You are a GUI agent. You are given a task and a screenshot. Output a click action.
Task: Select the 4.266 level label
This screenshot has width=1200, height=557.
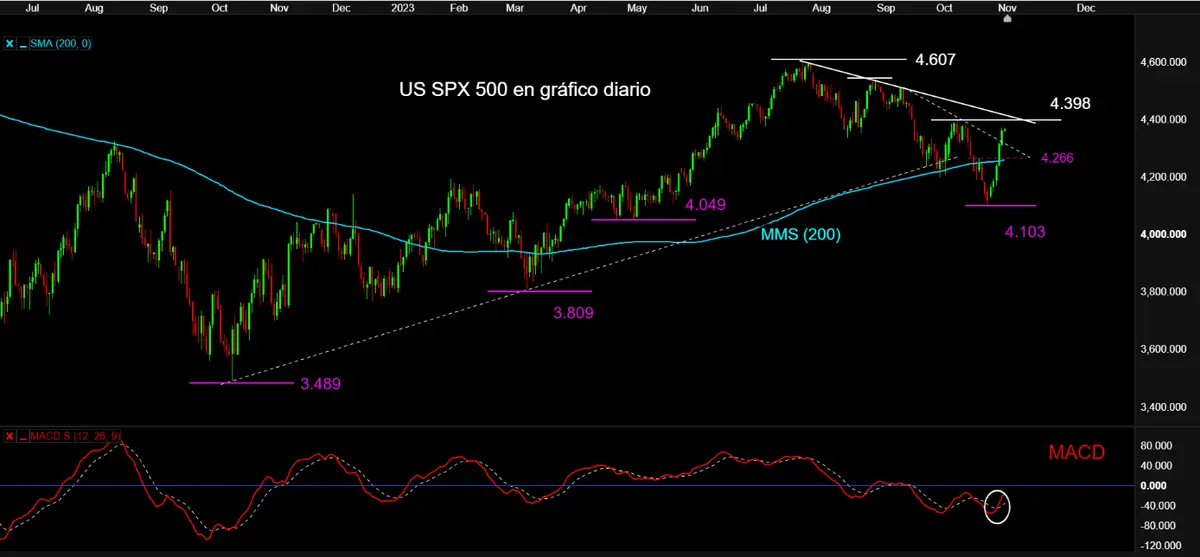1058,158
